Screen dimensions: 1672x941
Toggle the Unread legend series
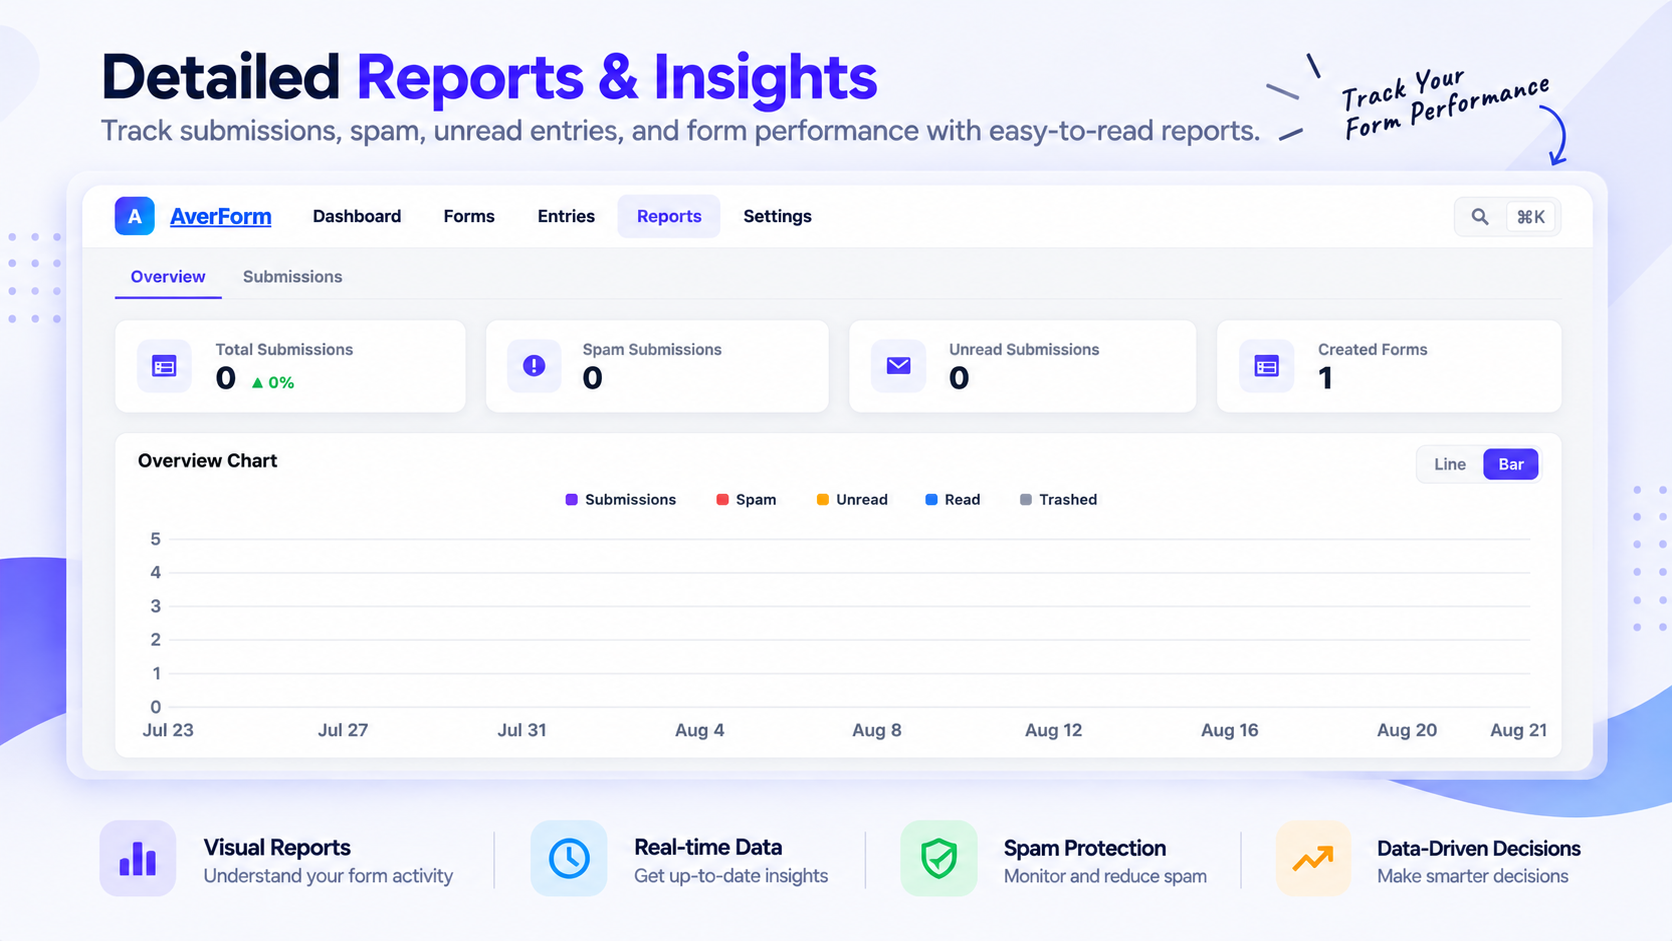852,500
